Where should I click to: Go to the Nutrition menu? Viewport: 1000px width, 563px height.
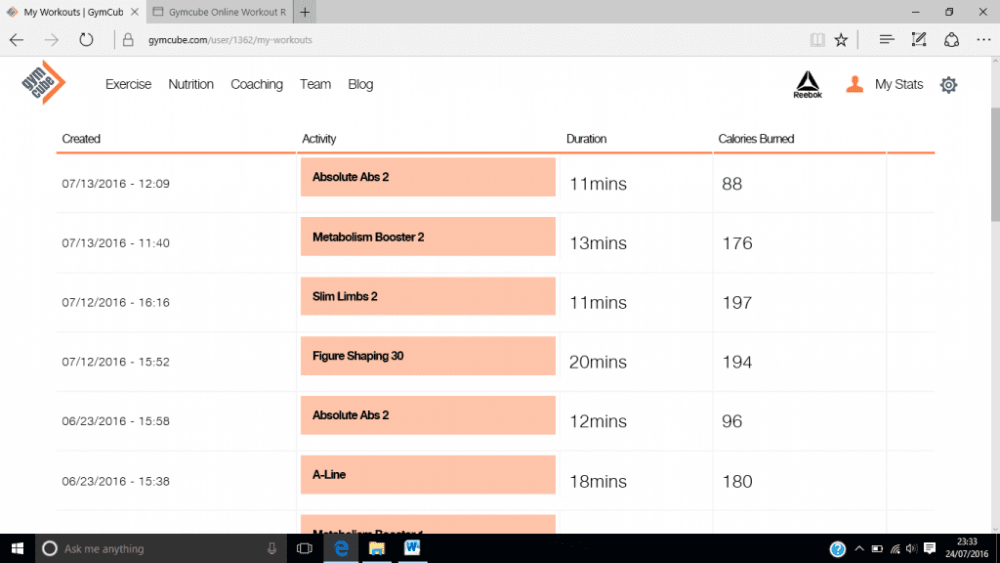tap(191, 85)
